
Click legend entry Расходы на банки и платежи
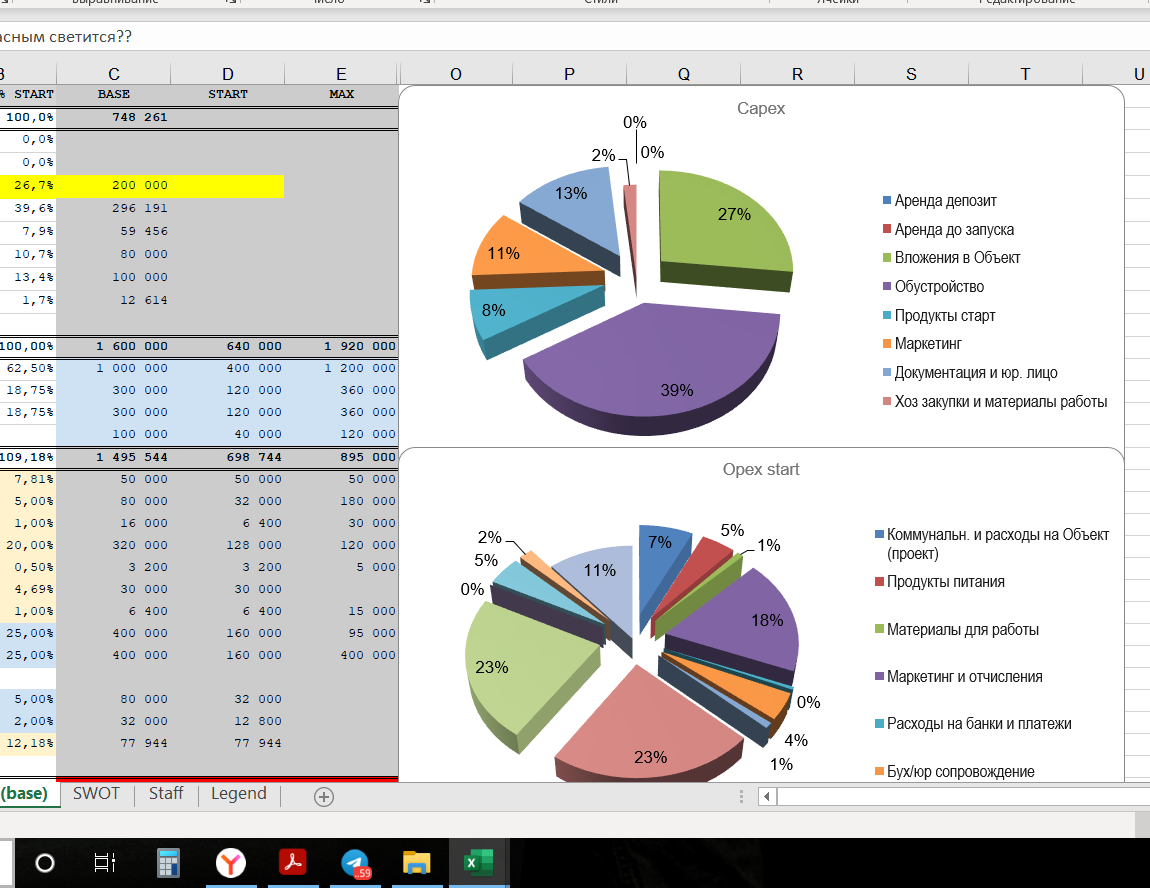(973, 724)
